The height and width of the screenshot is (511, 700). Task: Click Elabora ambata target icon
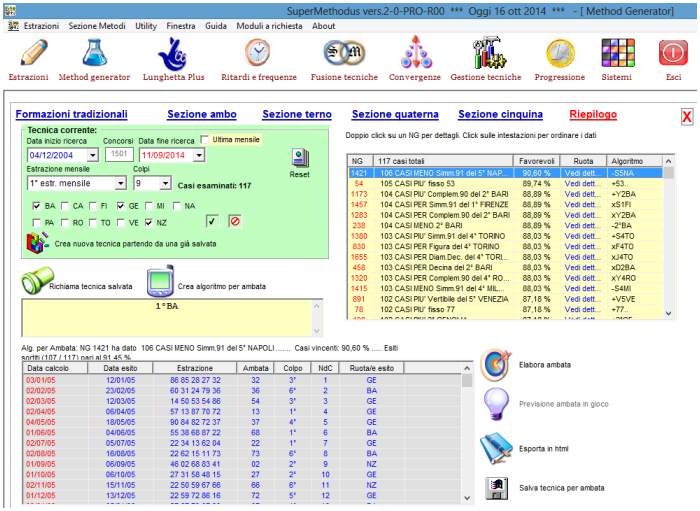[496, 365]
